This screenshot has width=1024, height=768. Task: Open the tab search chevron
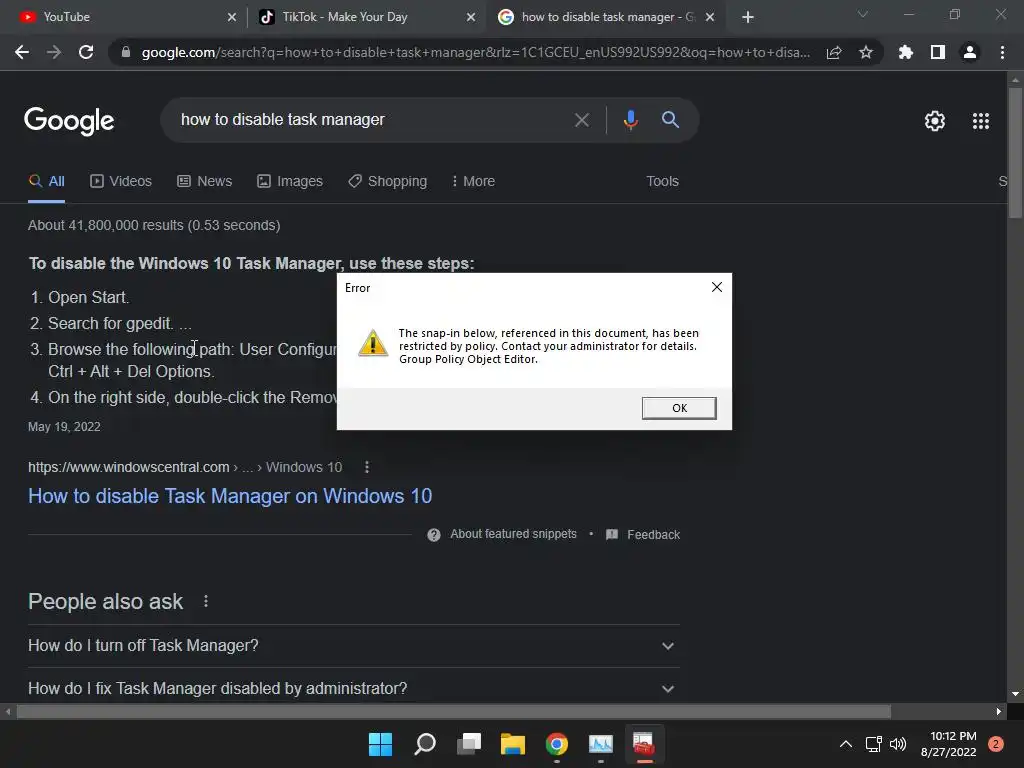pyautogui.click(x=863, y=14)
